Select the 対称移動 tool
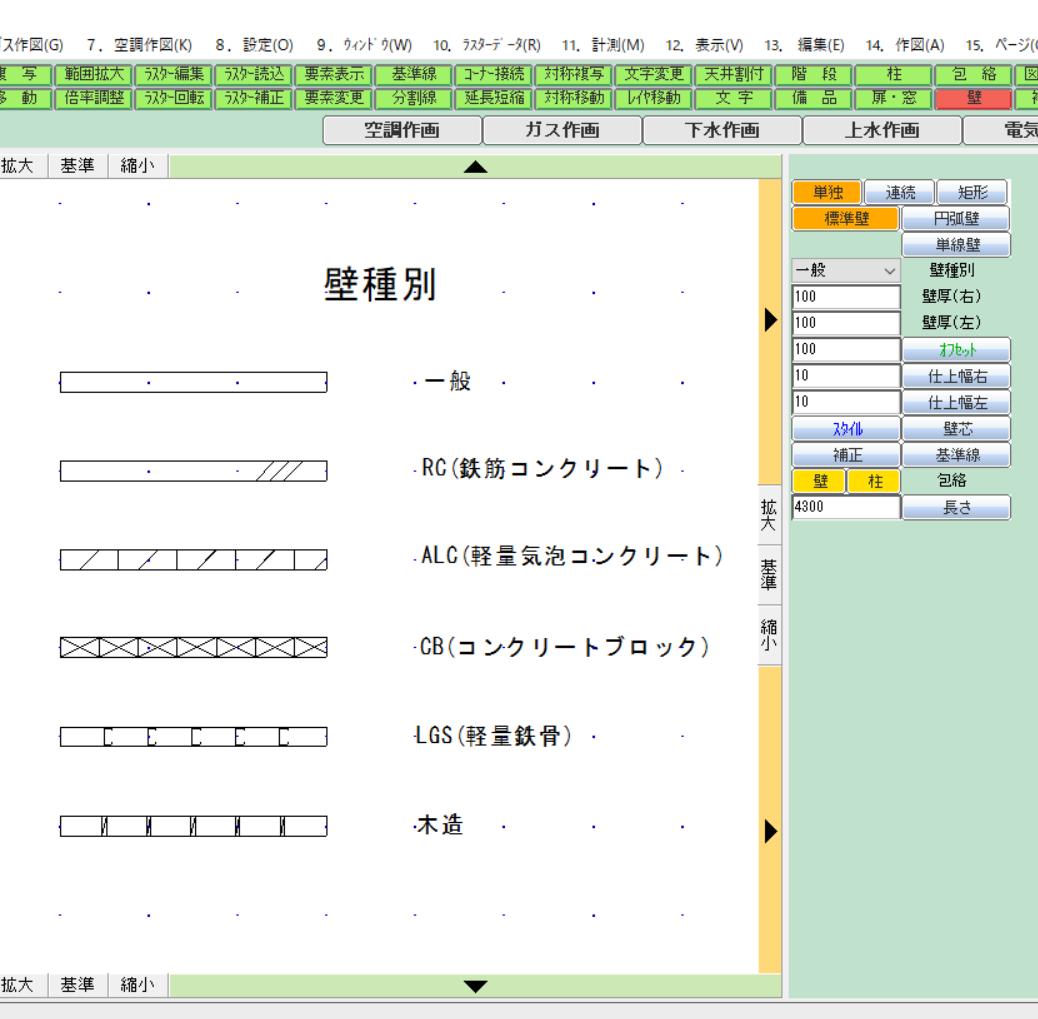This screenshot has height=1019, width=1038. coord(574,99)
